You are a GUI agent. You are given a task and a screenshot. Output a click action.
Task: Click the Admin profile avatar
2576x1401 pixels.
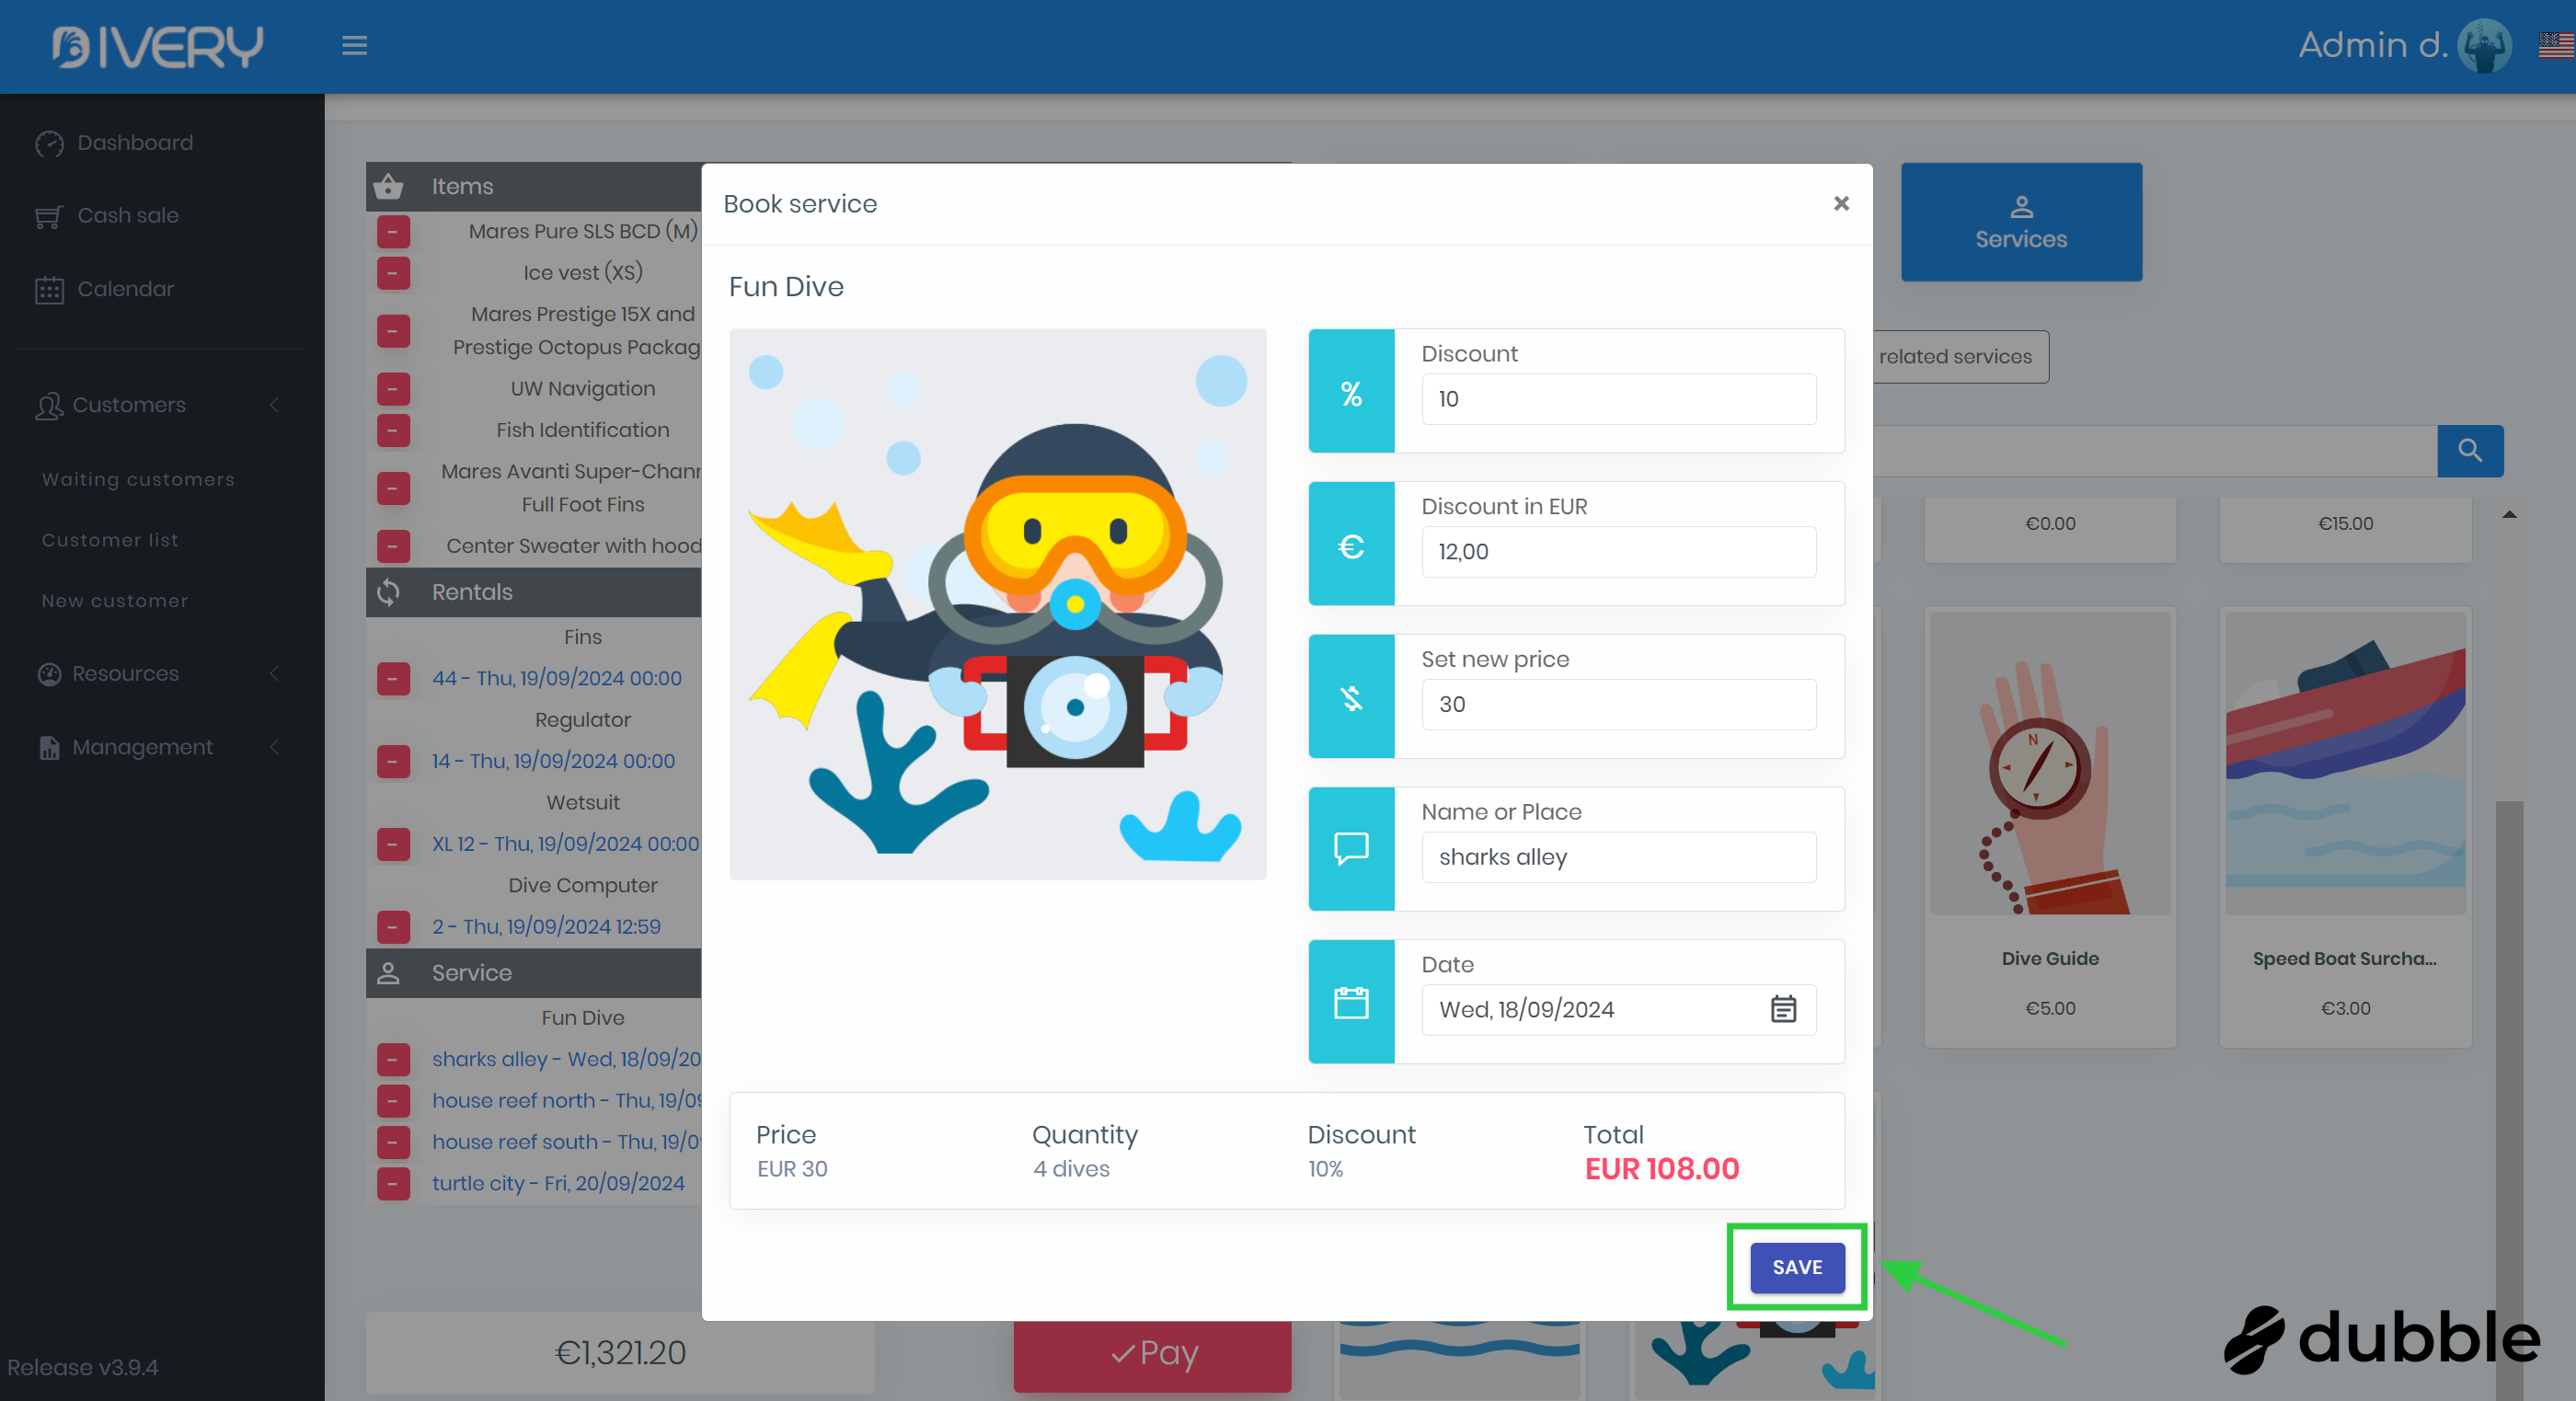[2484, 45]
